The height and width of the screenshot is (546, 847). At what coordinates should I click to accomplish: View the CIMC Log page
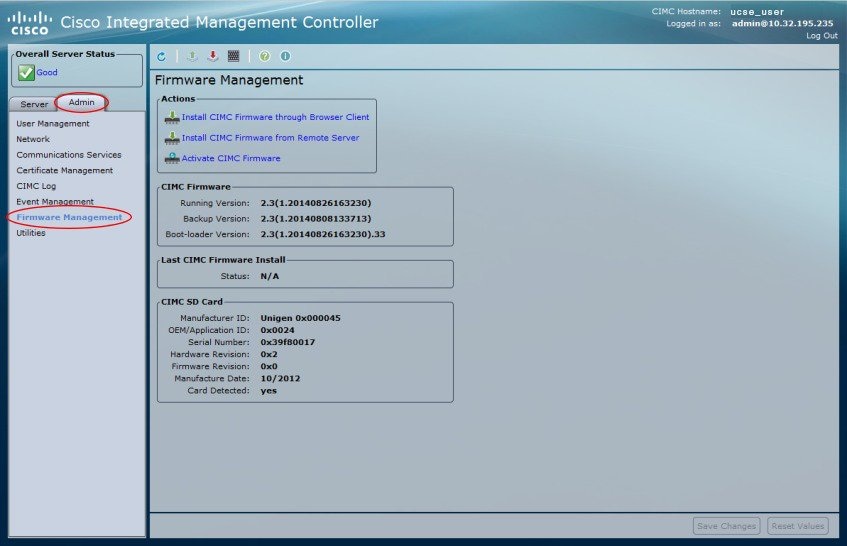[36, 186]
